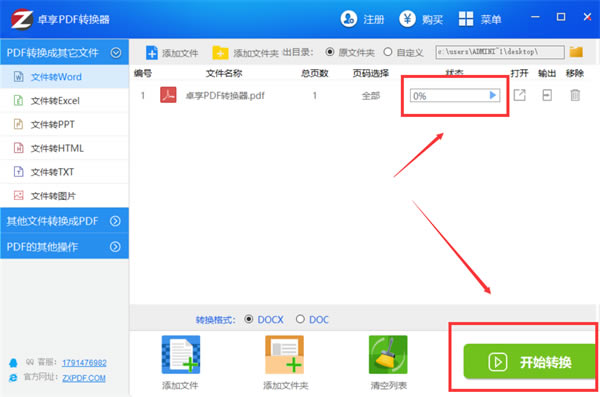Remove file with the trash can icon
This screenshot has width=600, height=397.
pos(575,95)
